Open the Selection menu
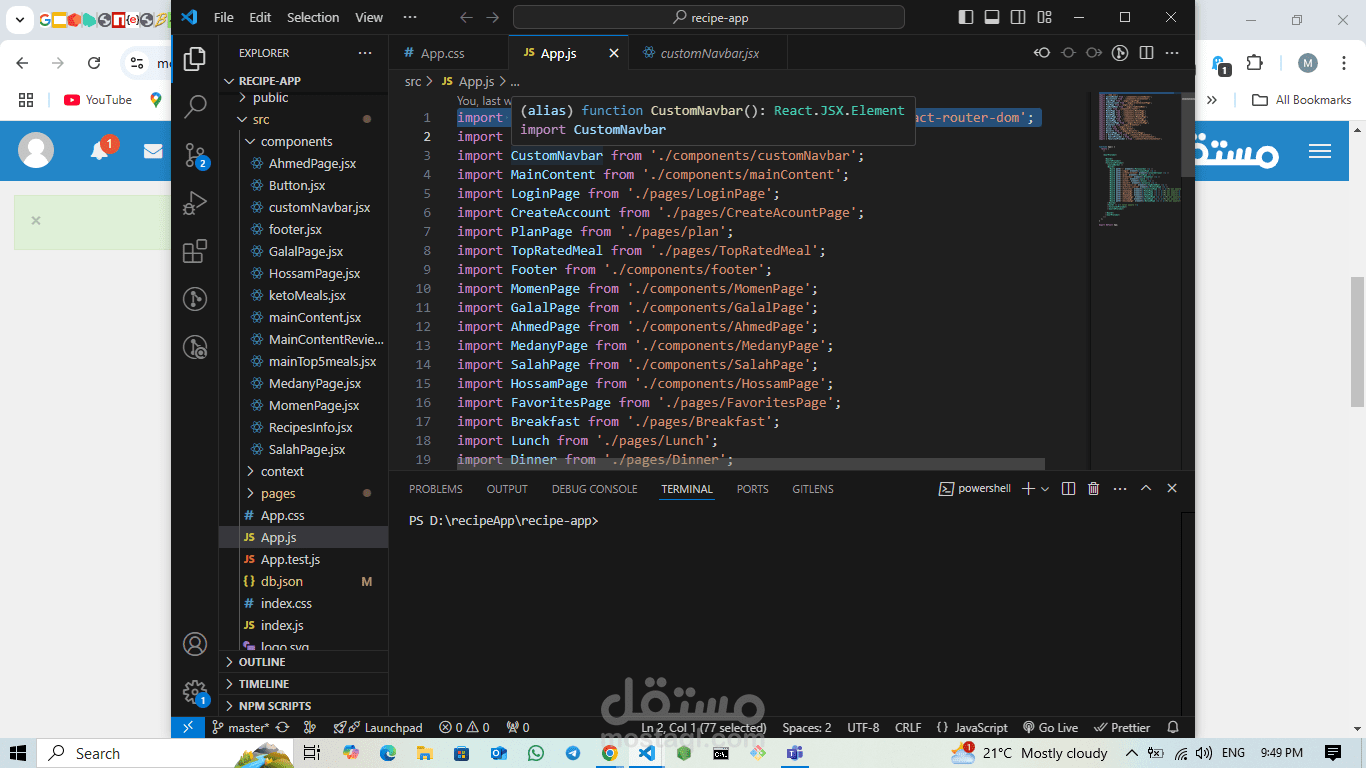 [313, 17]
